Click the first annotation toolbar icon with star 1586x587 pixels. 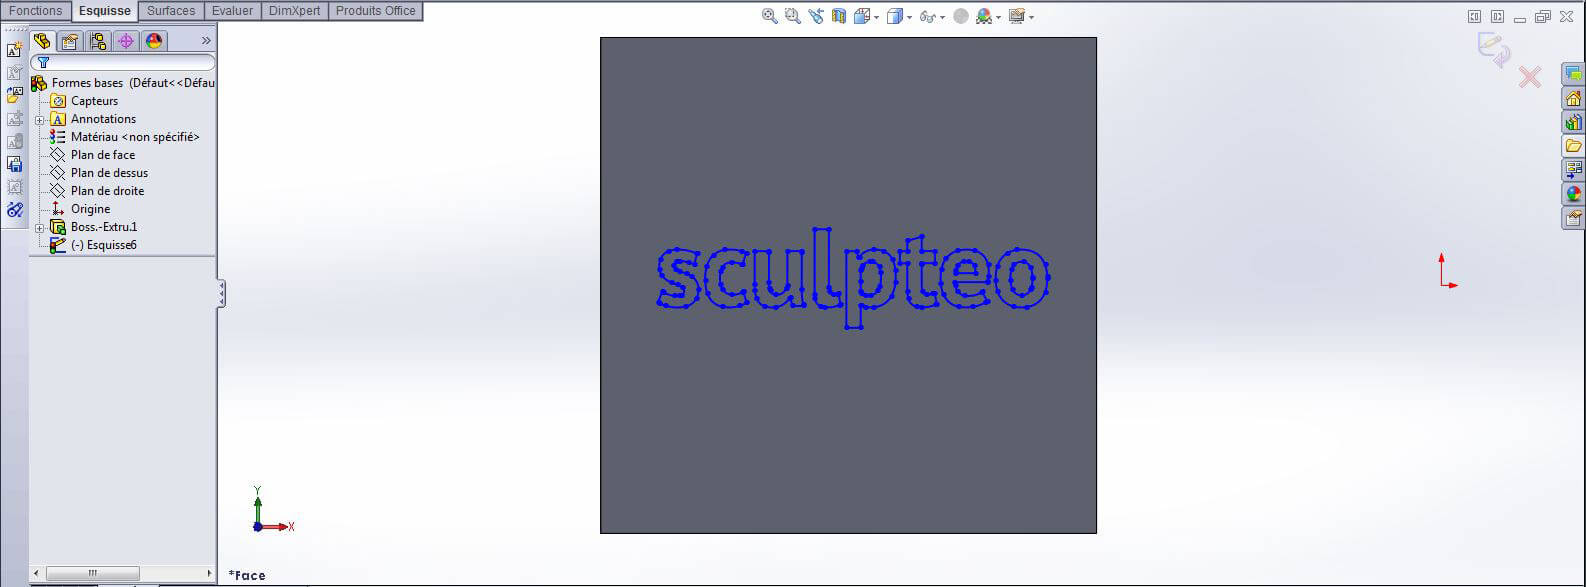tap(14, 50)
